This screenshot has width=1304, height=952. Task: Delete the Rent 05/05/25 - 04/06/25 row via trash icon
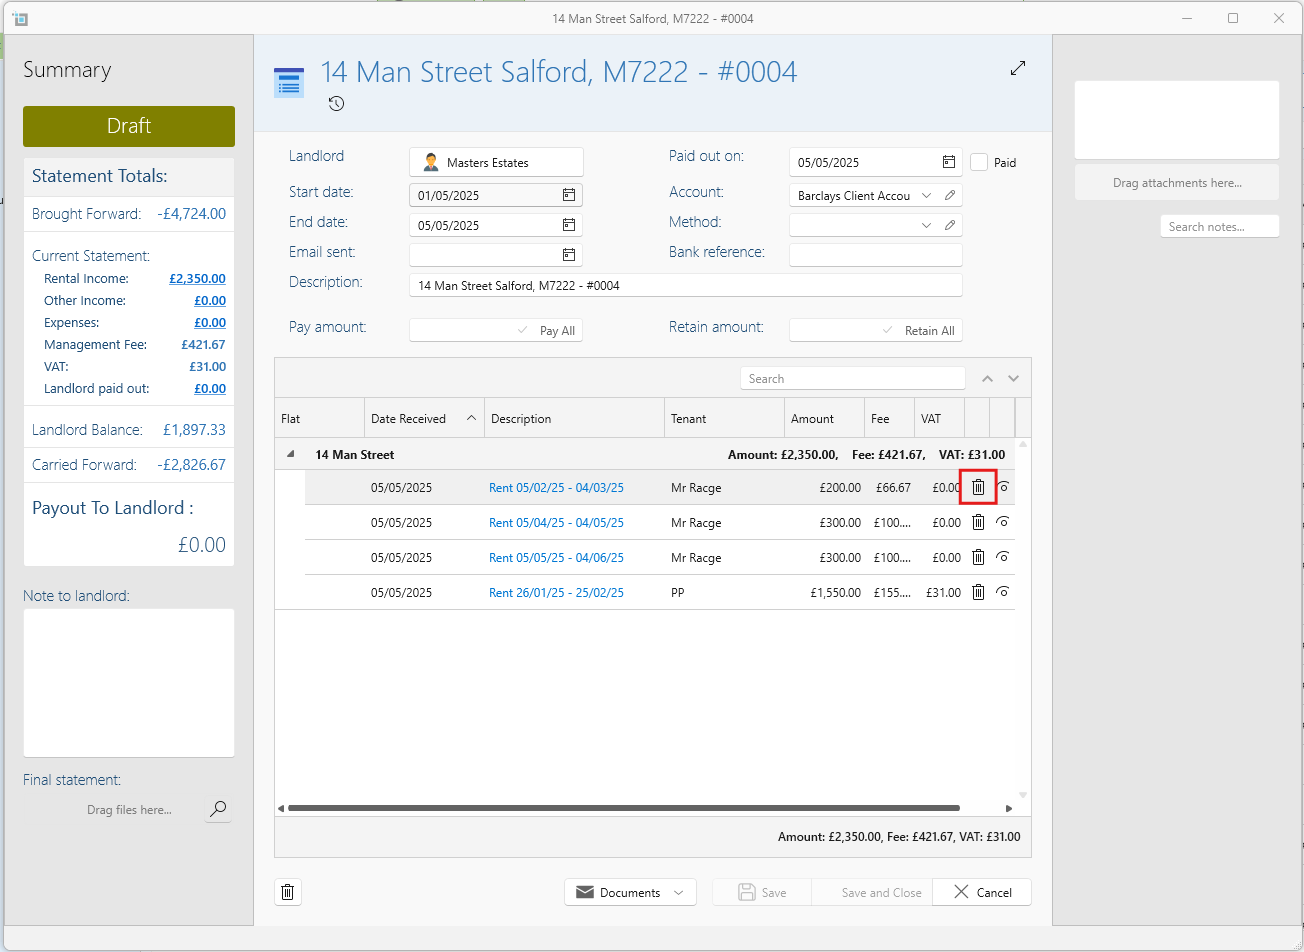click(x=978, y=557)
